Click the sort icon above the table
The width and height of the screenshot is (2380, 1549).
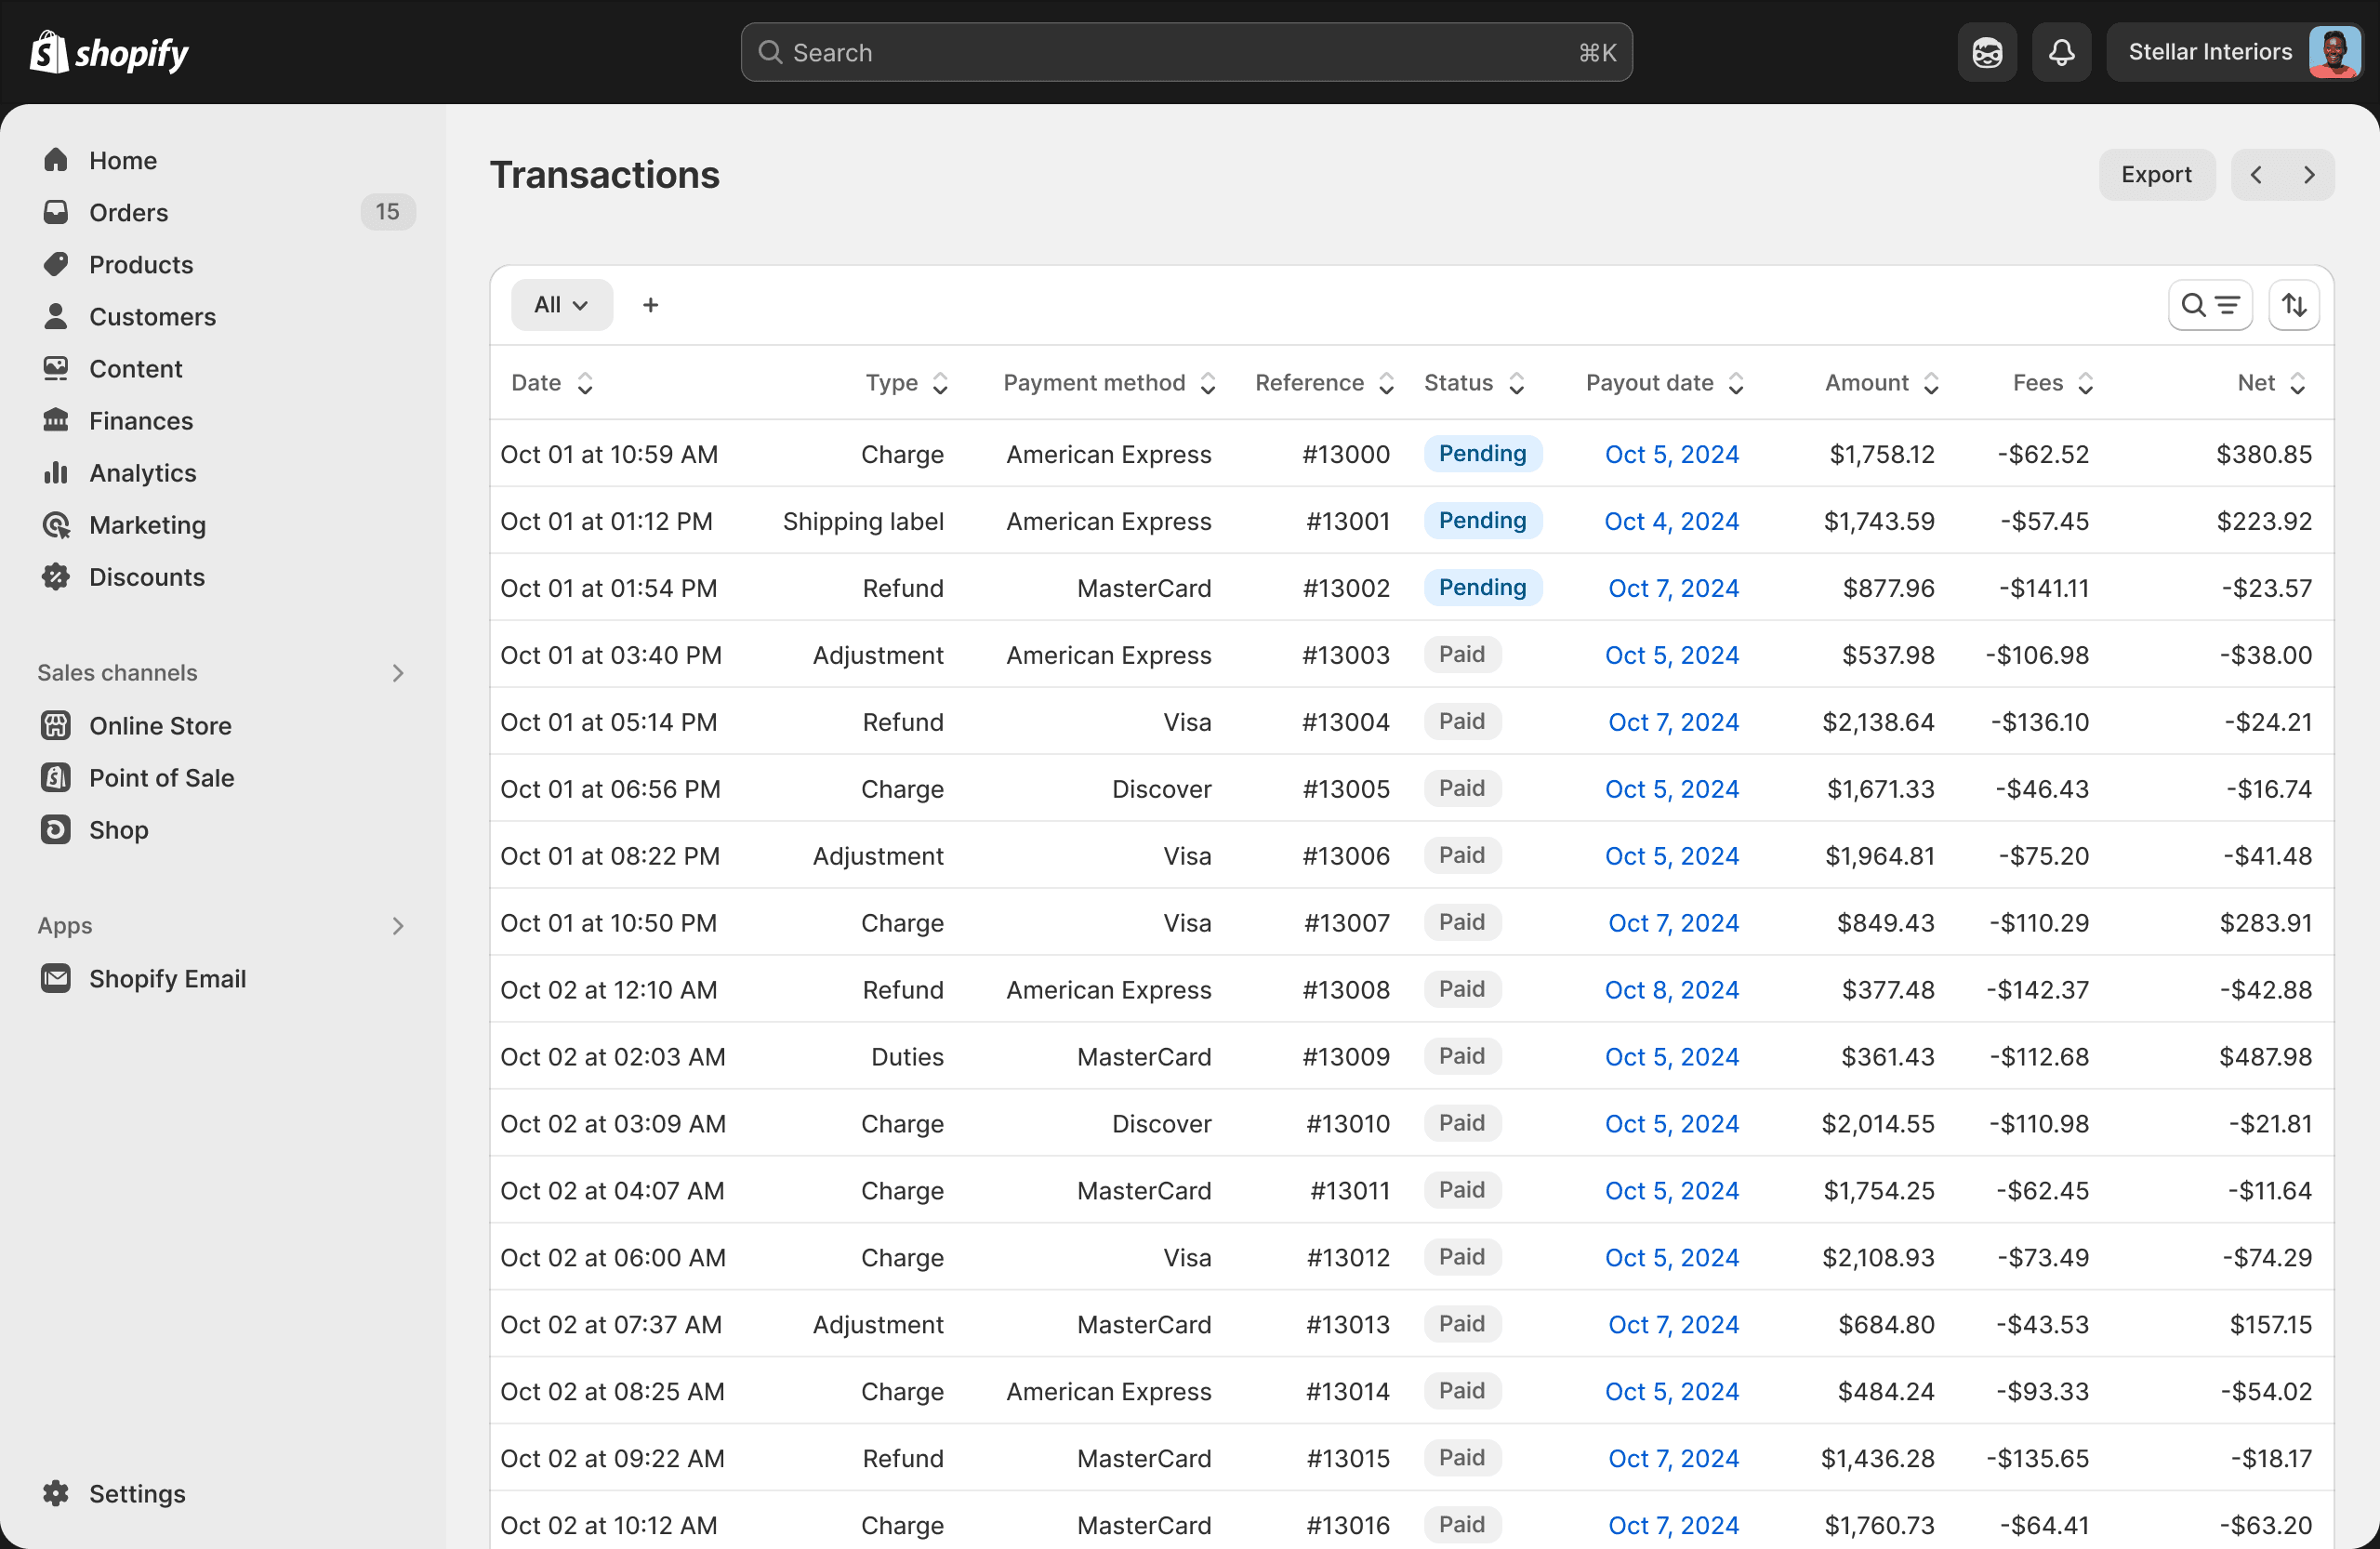click(2294, 304)
